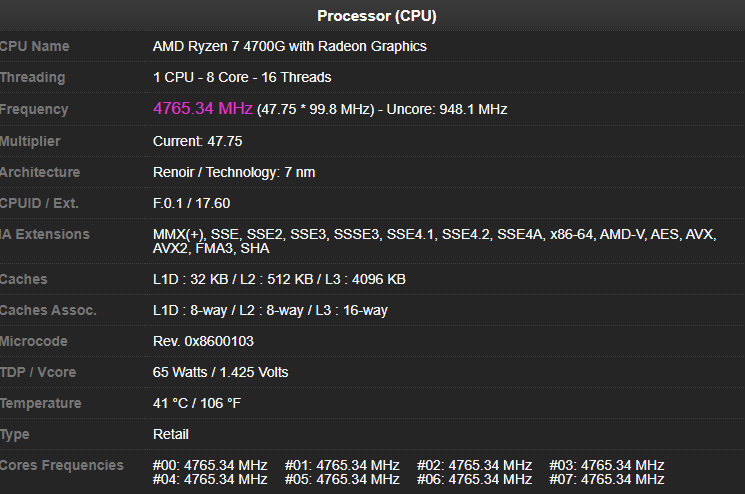Select the Uncore: 948.1 MHz text
The height and width of the screenshot is (494, 745).
tap(447, 109)
